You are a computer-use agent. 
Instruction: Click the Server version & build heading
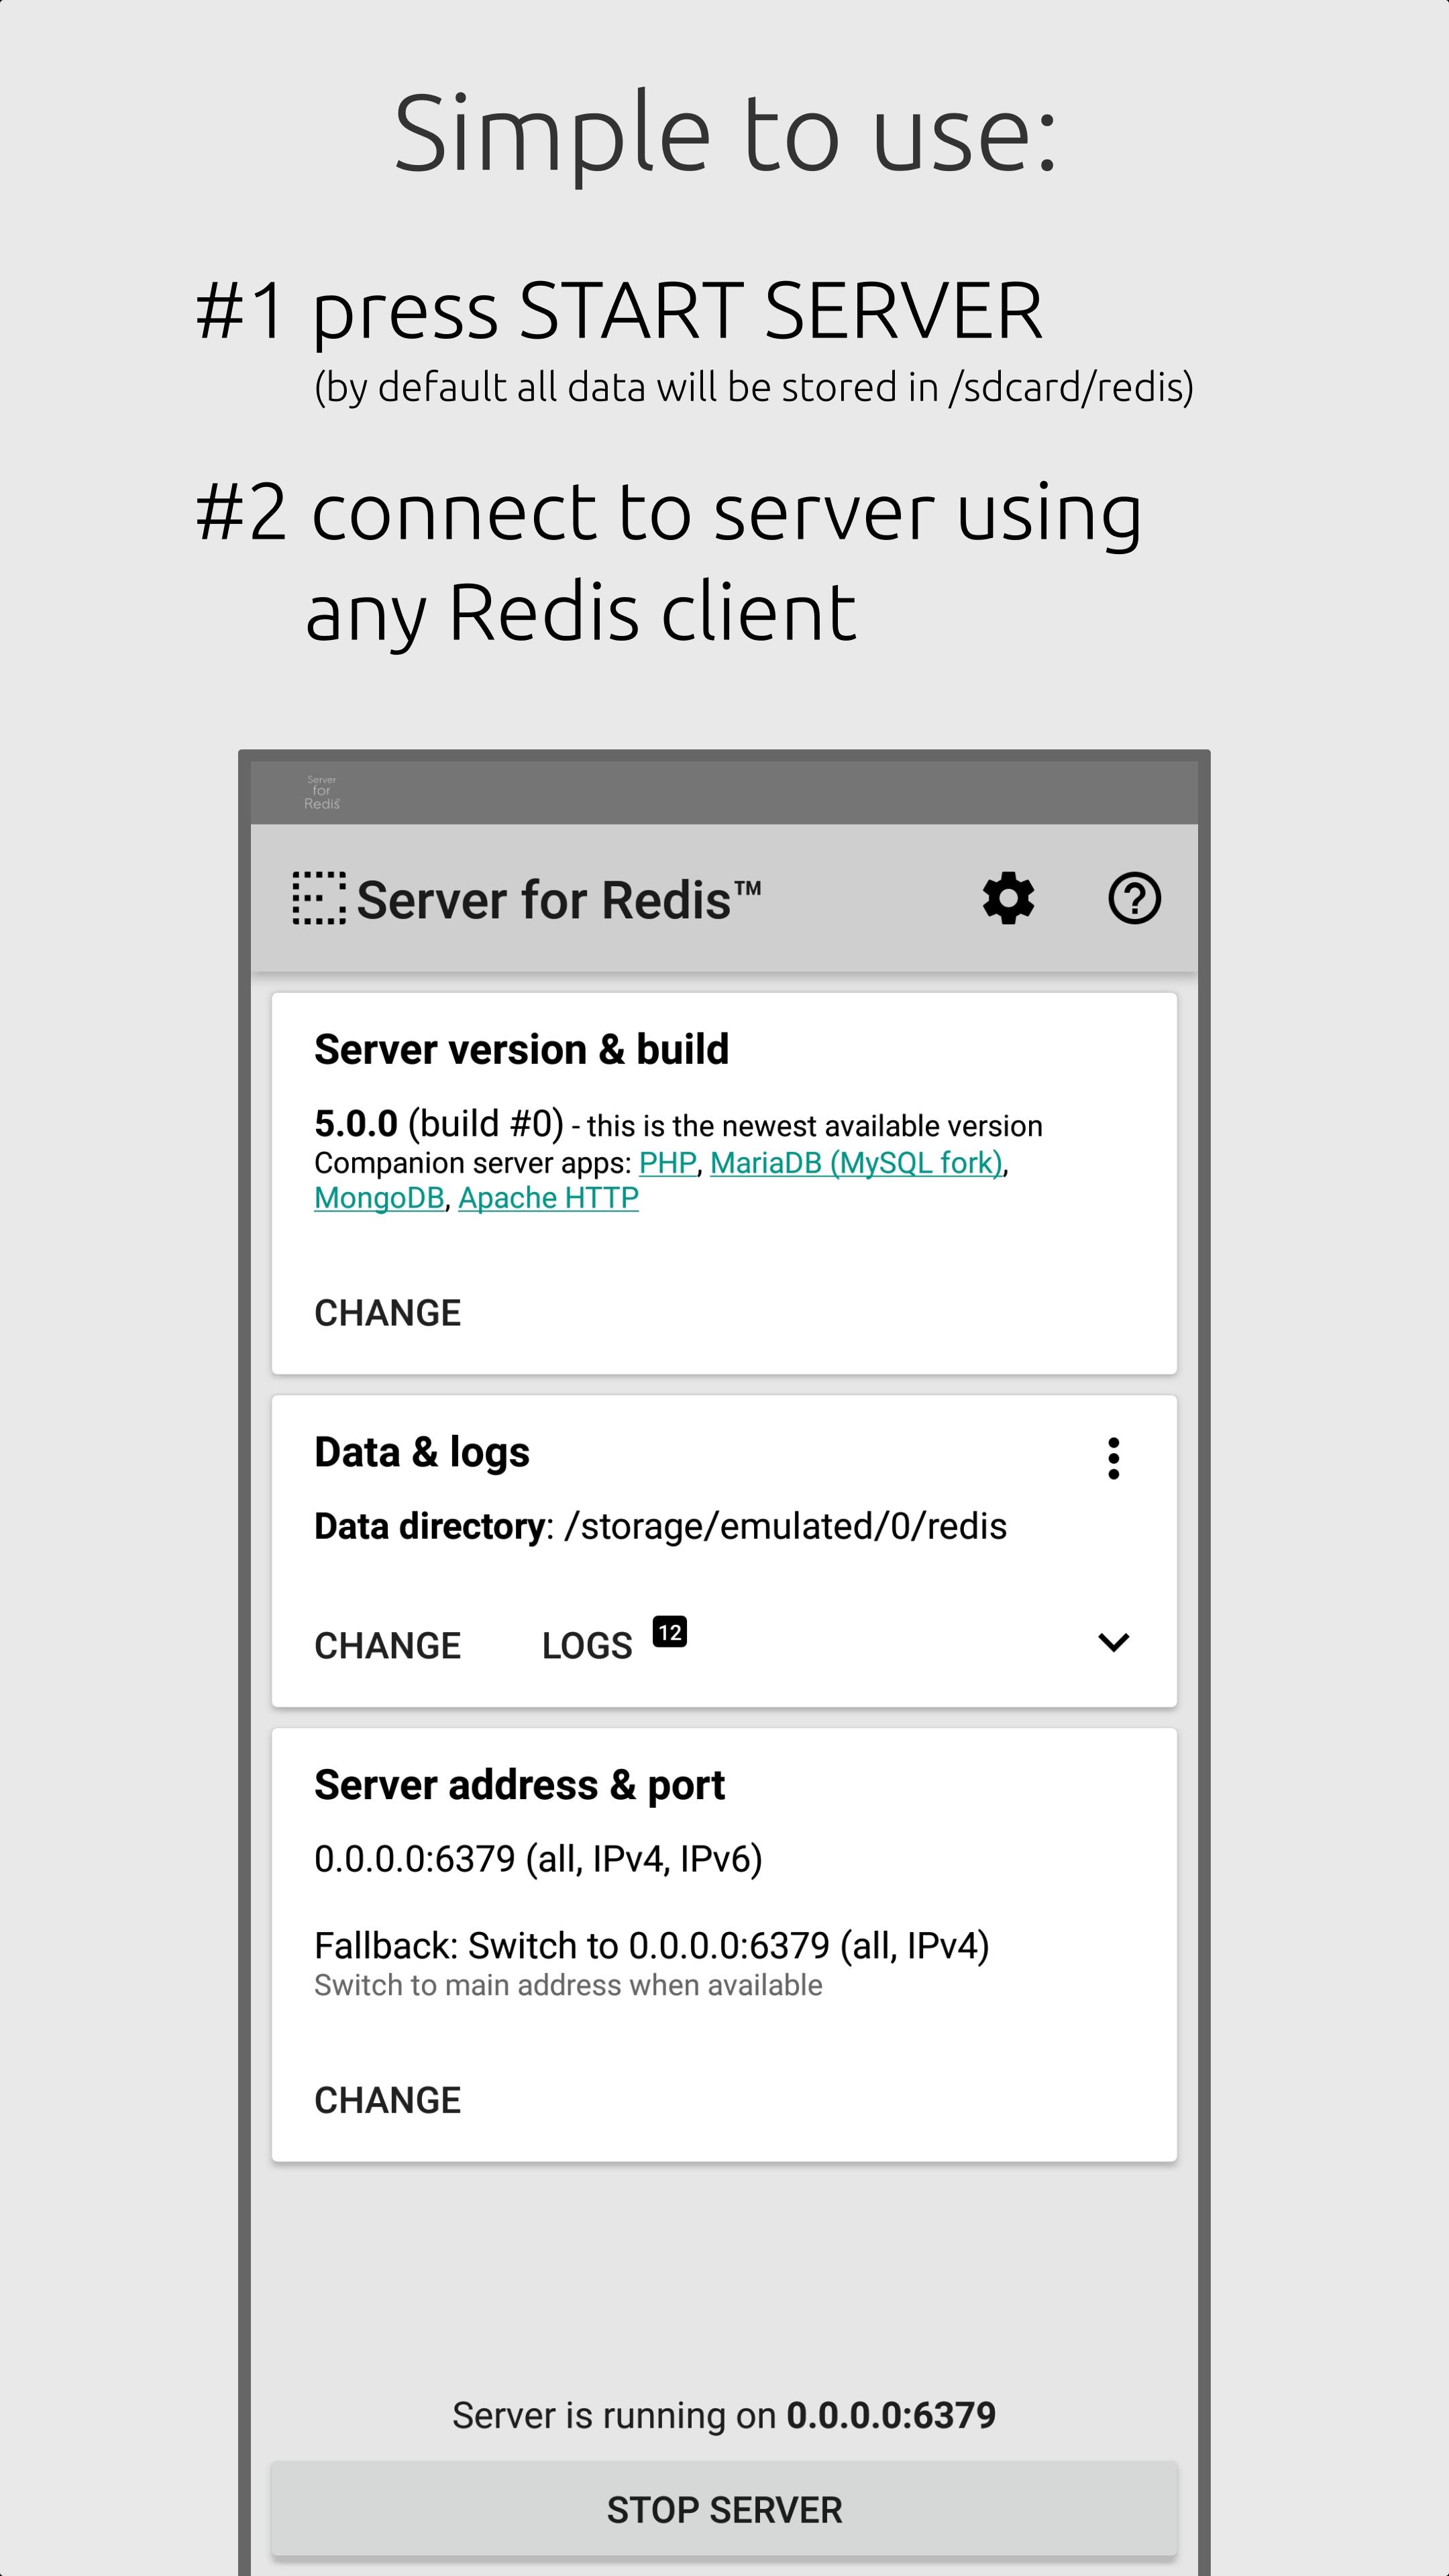click(521, 1050)
